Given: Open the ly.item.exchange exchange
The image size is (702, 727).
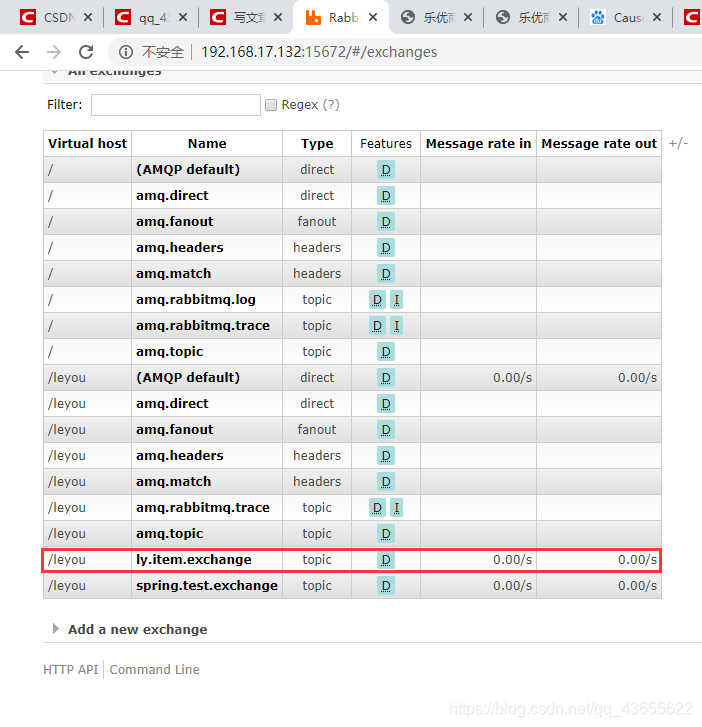Looking at the screenshot, I should [193, 560].
